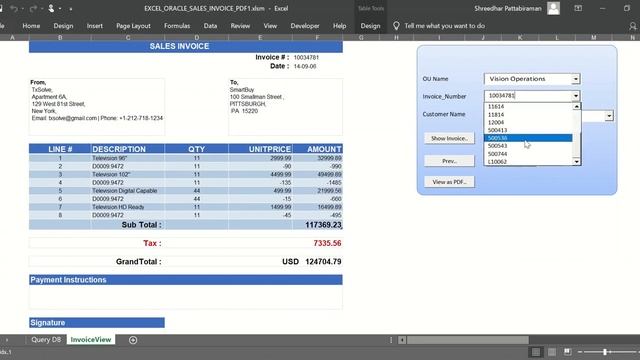The height and width of the screenshot is (360, 640).
Task: Select invoice 500413 in the list
Action: [528, 130]
